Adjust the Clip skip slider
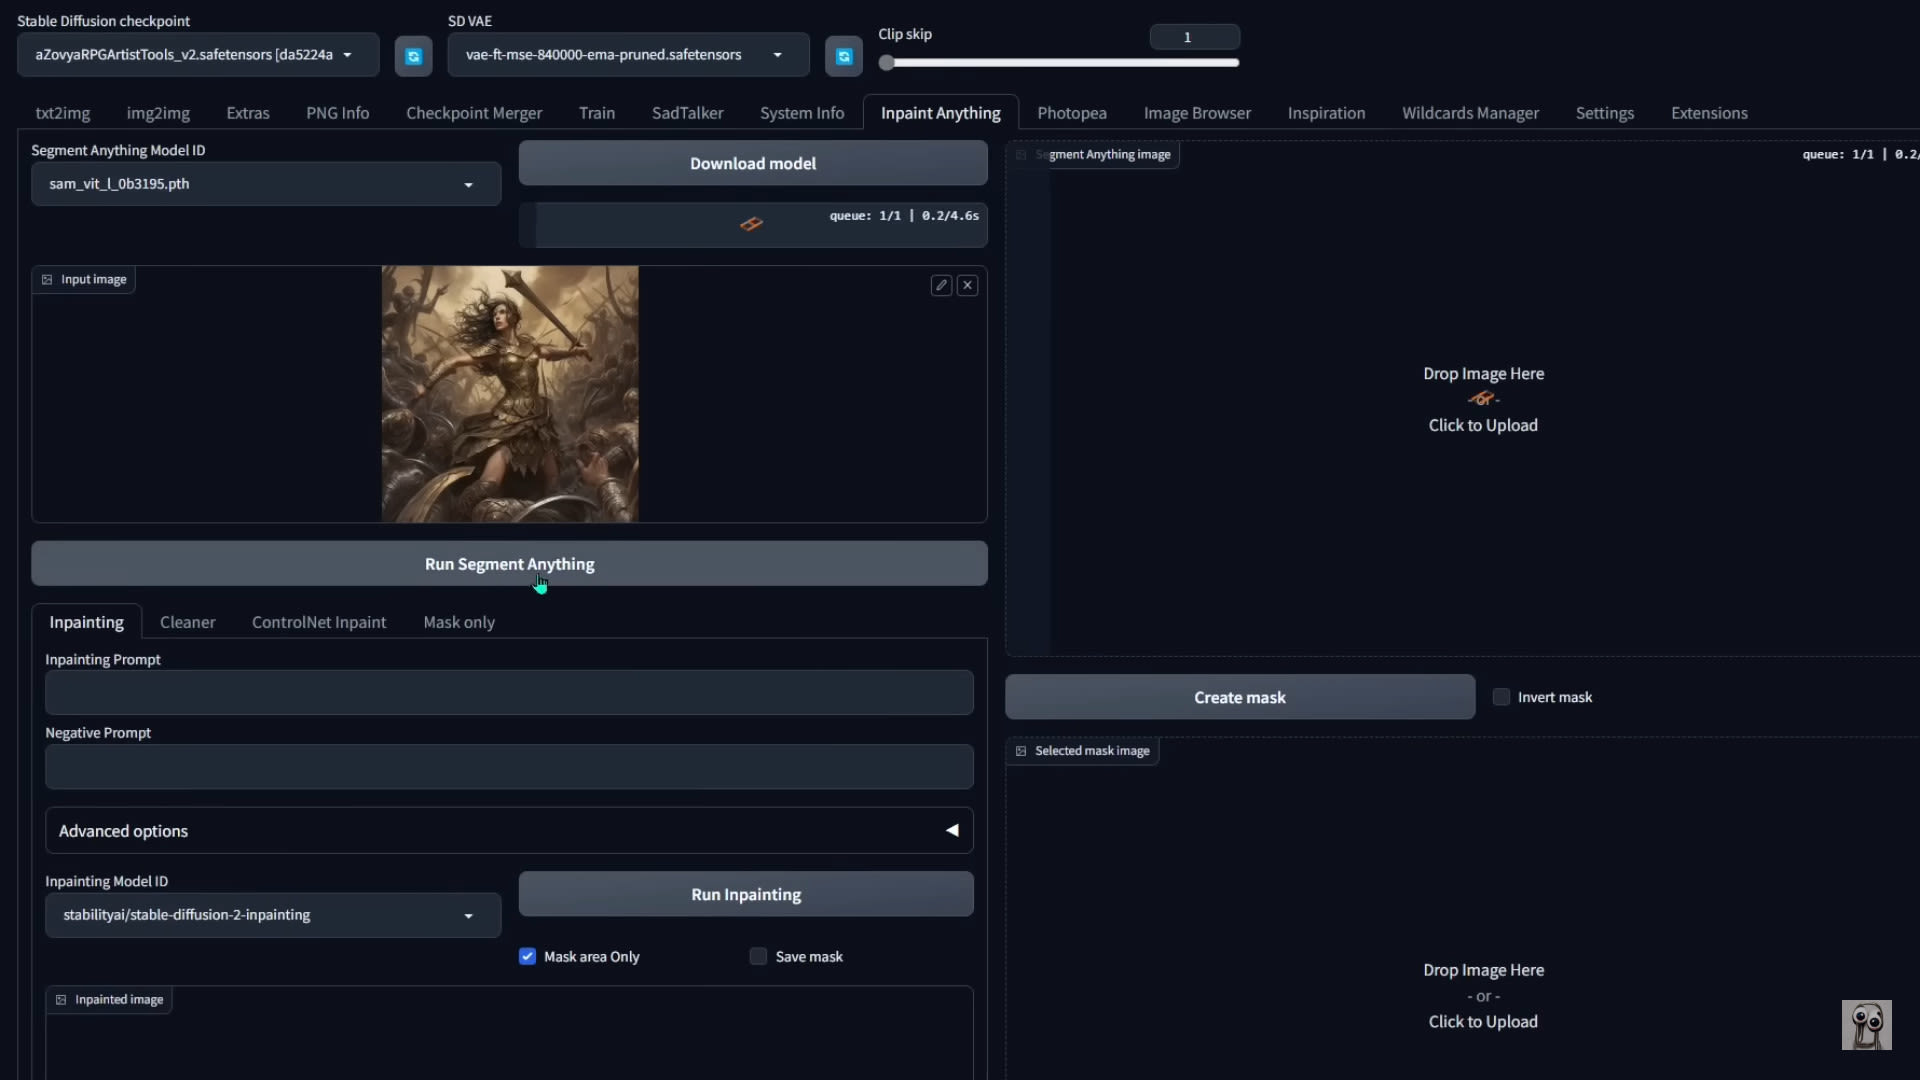Image resolution: width=1920 pixels, height=1080 pixels. coord(887,63)
